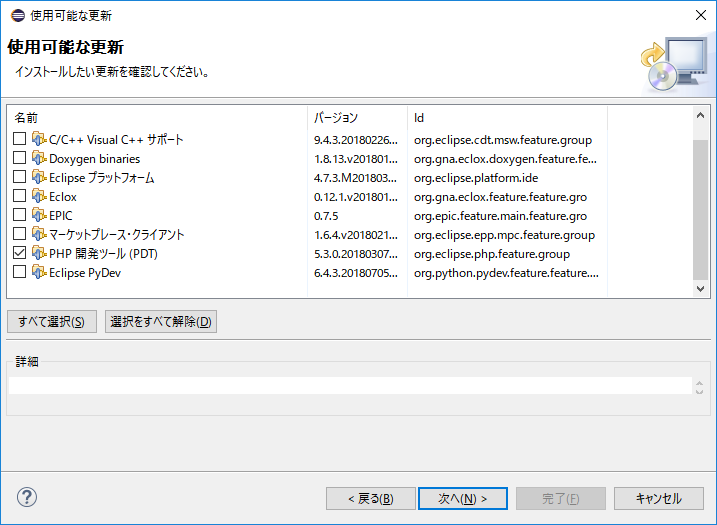Check the Eclipse PyDev checkbox

pos(20,272)
